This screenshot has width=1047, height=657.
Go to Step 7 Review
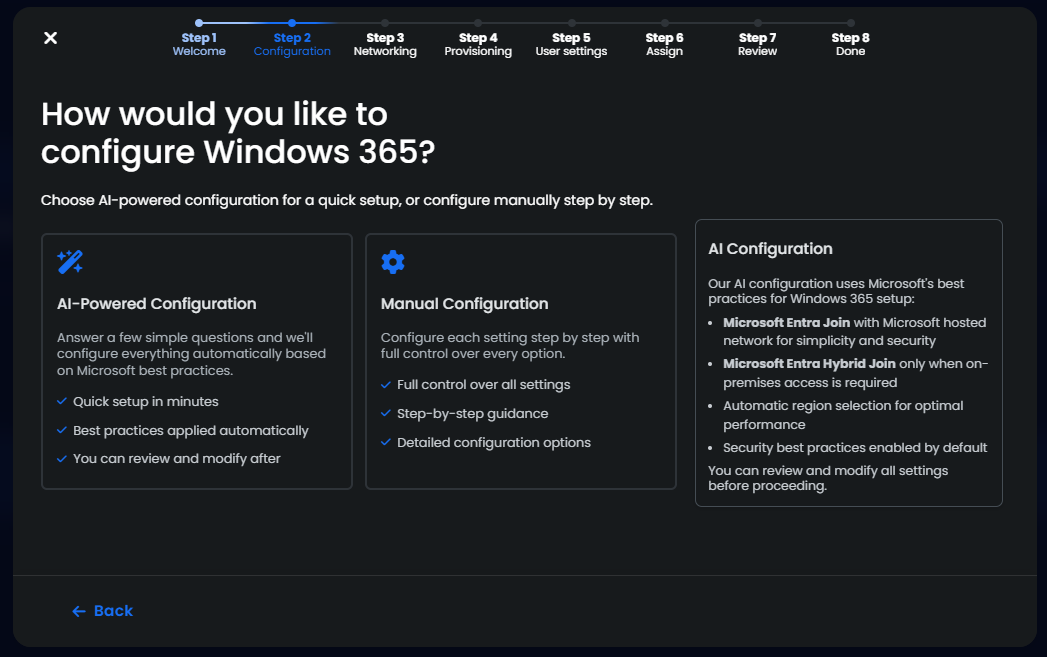757,44
